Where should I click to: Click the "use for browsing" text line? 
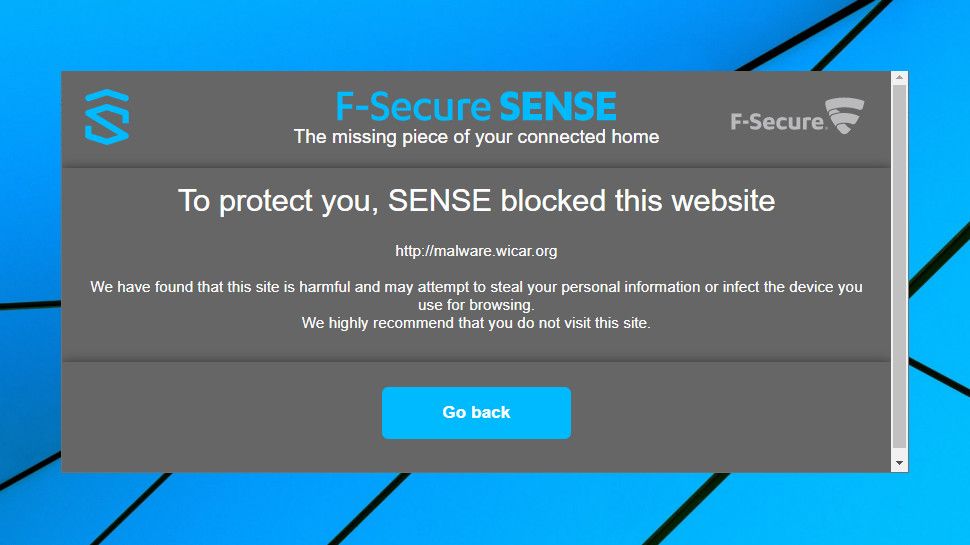point(476,305)
